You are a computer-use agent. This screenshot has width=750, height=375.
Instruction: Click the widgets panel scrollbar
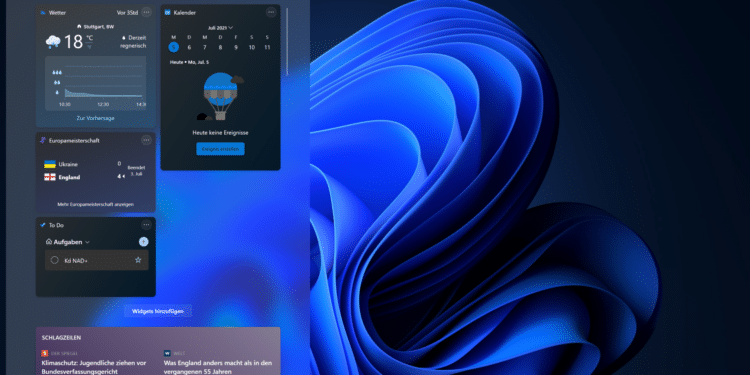coord(287,41)
